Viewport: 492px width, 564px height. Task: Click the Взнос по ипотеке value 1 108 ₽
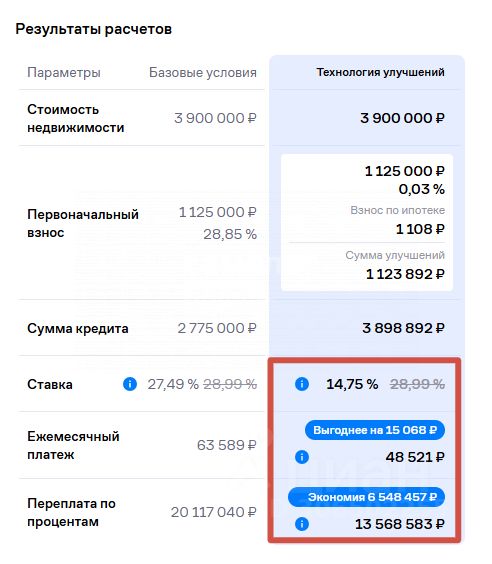[420, 229]
